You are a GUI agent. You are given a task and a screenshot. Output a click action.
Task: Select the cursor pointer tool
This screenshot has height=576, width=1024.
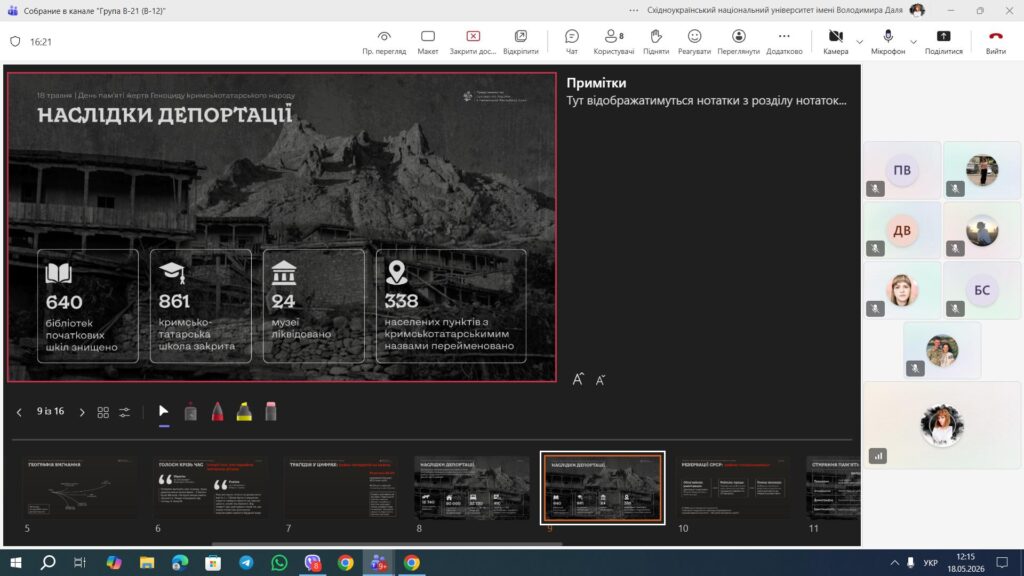coord(164,411)
